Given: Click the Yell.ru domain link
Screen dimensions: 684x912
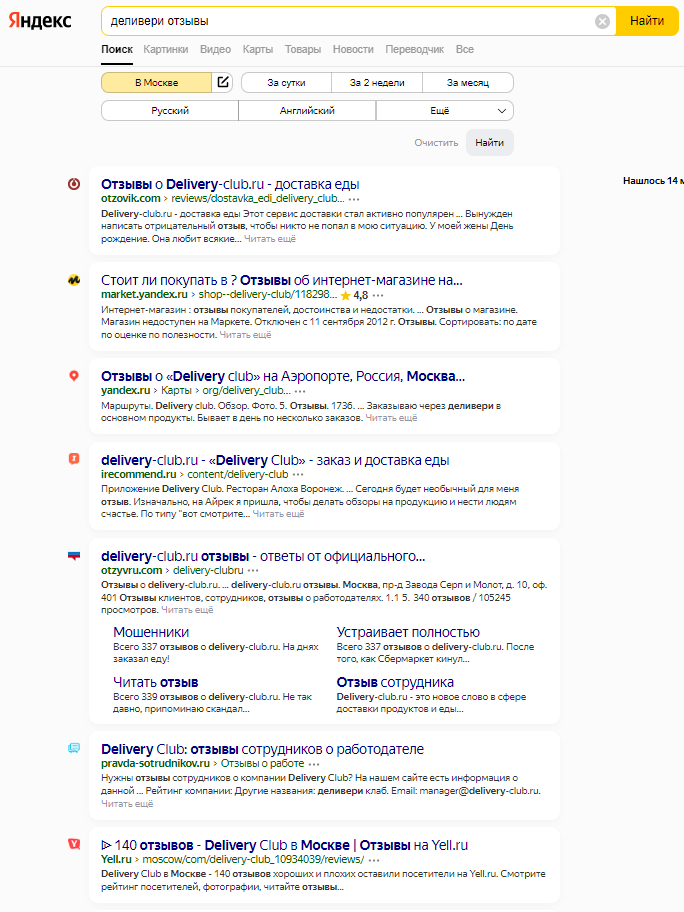Looking at the screenshot, I should click(116, 859).
